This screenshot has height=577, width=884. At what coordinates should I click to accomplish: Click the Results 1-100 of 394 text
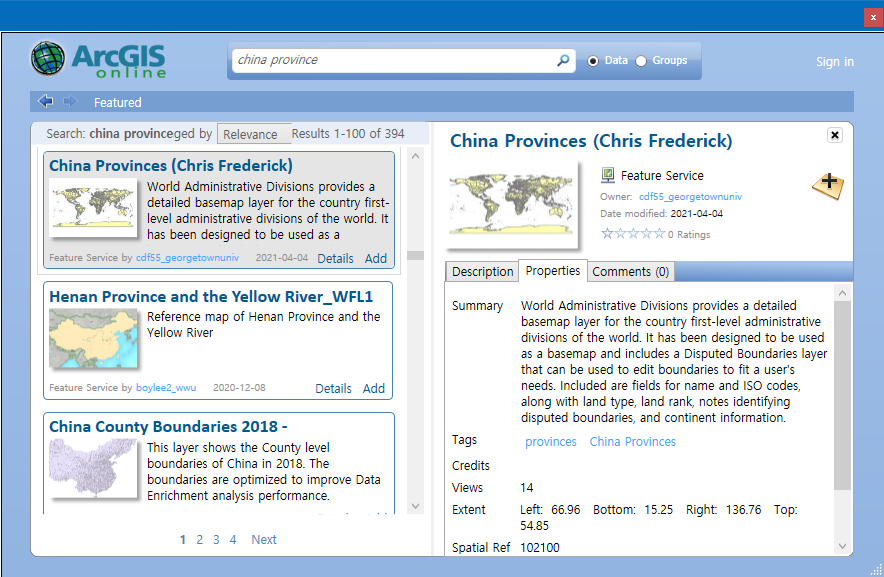348,134
